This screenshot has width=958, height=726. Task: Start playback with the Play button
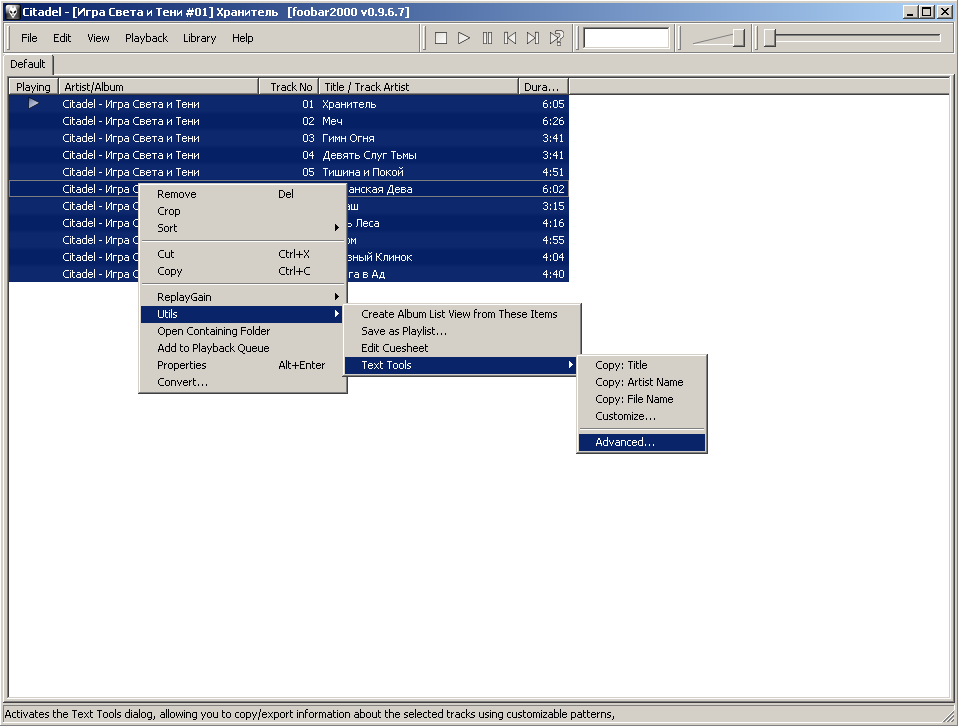464,38
